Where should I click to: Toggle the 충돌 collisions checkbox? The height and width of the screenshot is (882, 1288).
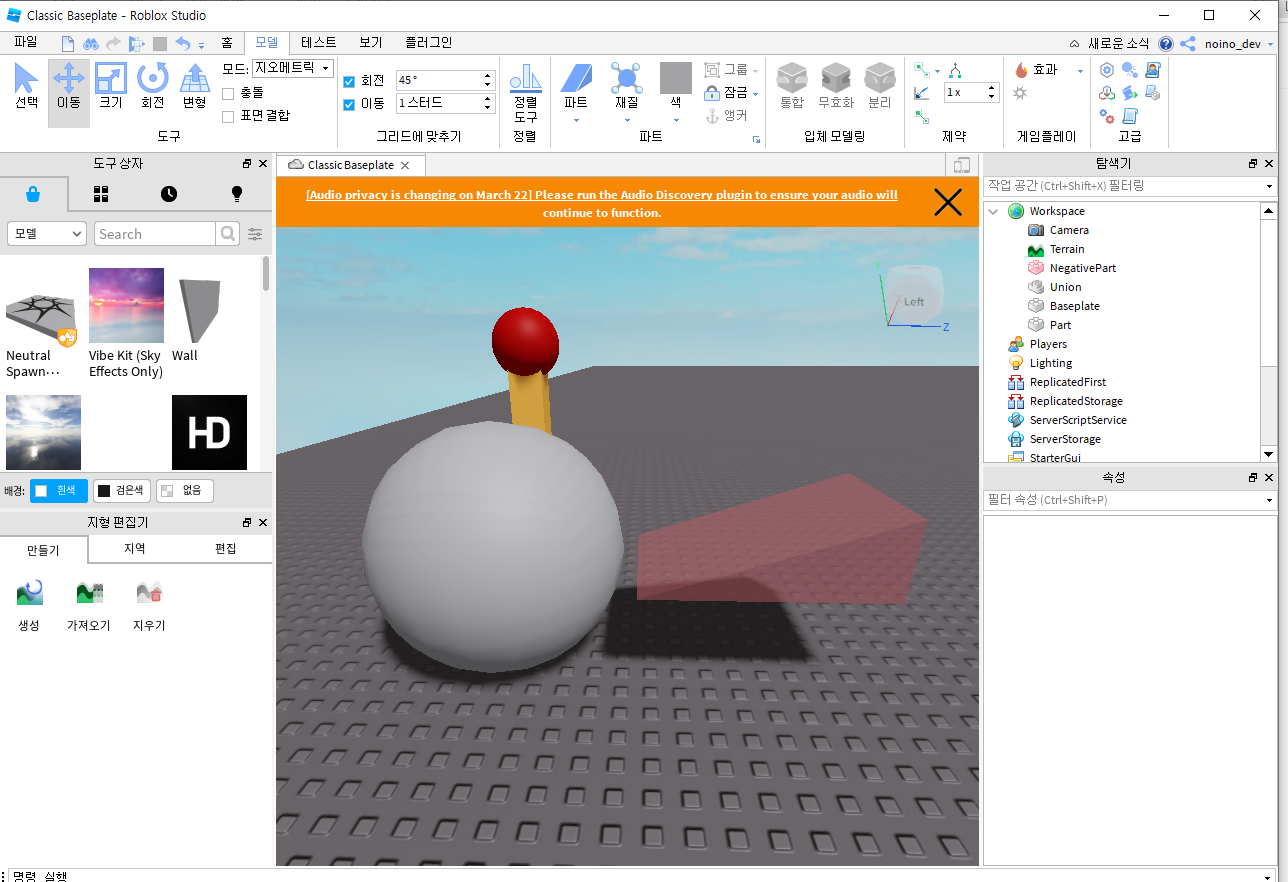coord(228,93)
